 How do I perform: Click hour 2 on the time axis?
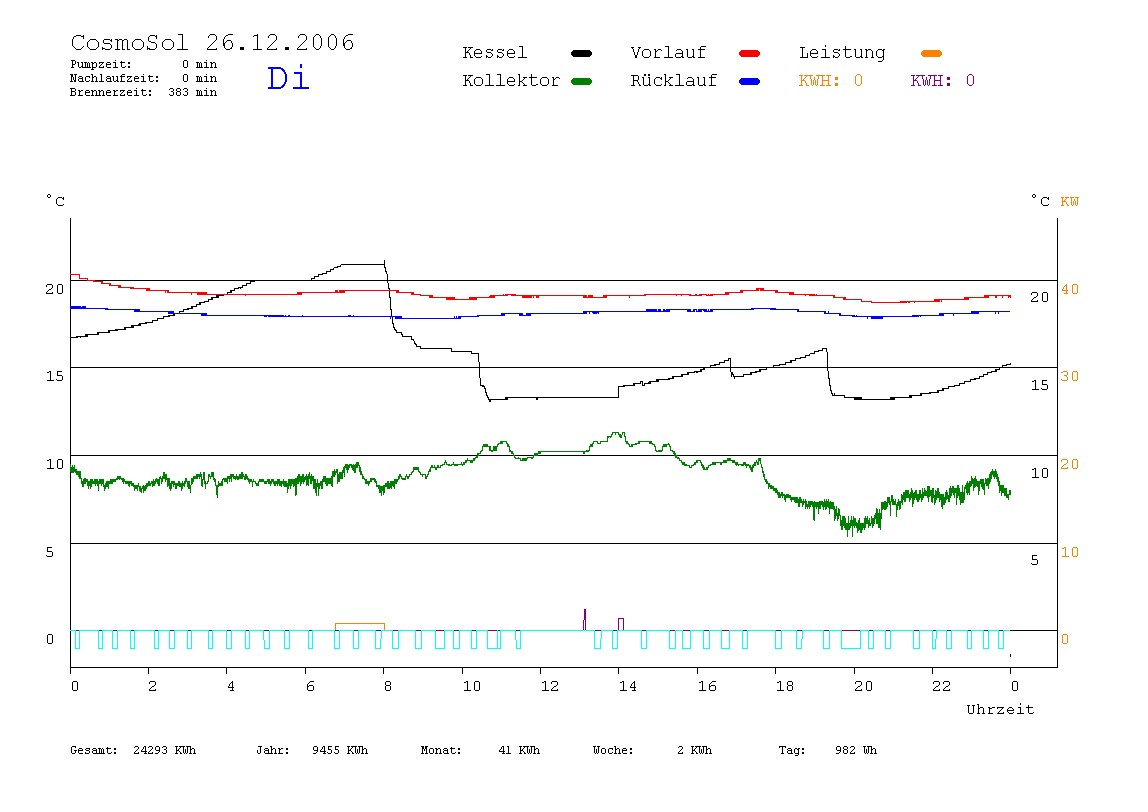pyautogui.click(x=152, y=686)
